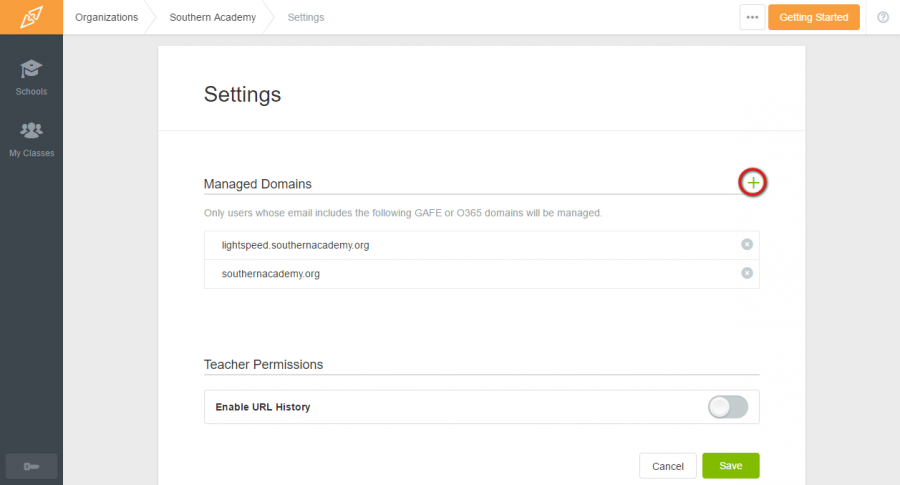Click the key icon at sidebar bottom
The height and width of the screenshot is (485, 900).
click(31, 466)
